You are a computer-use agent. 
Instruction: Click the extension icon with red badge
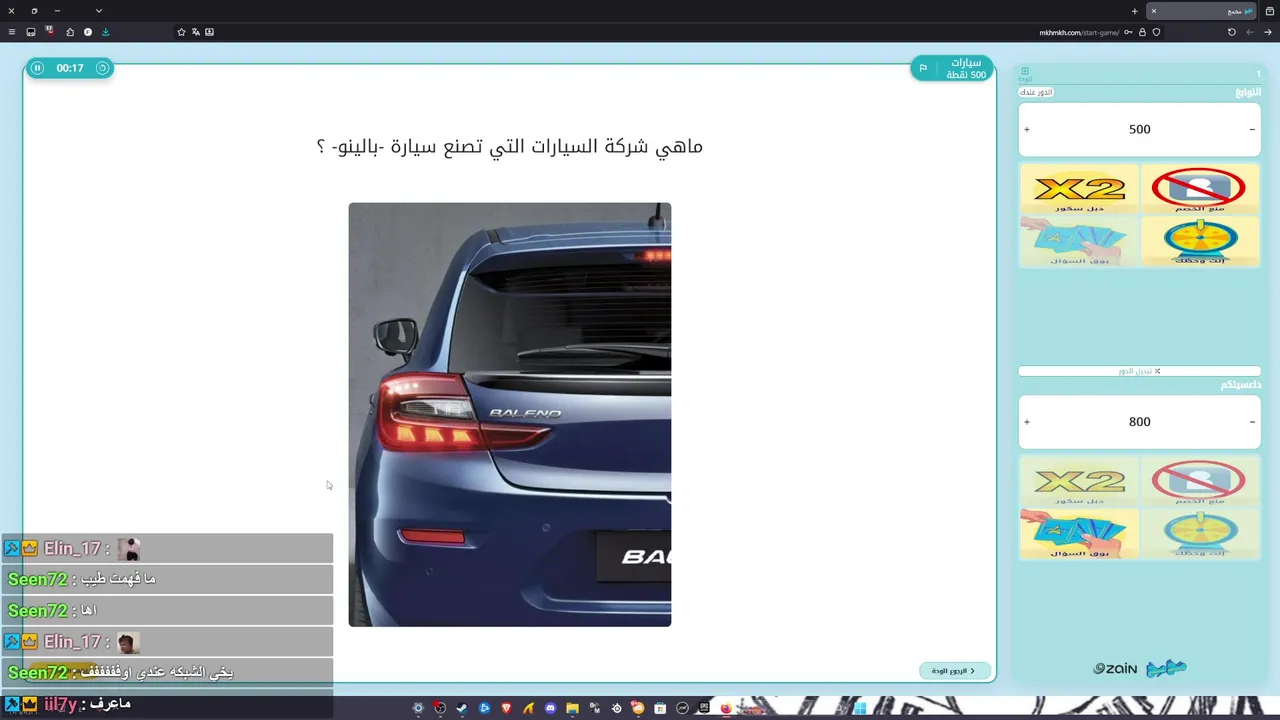(49, 32)
